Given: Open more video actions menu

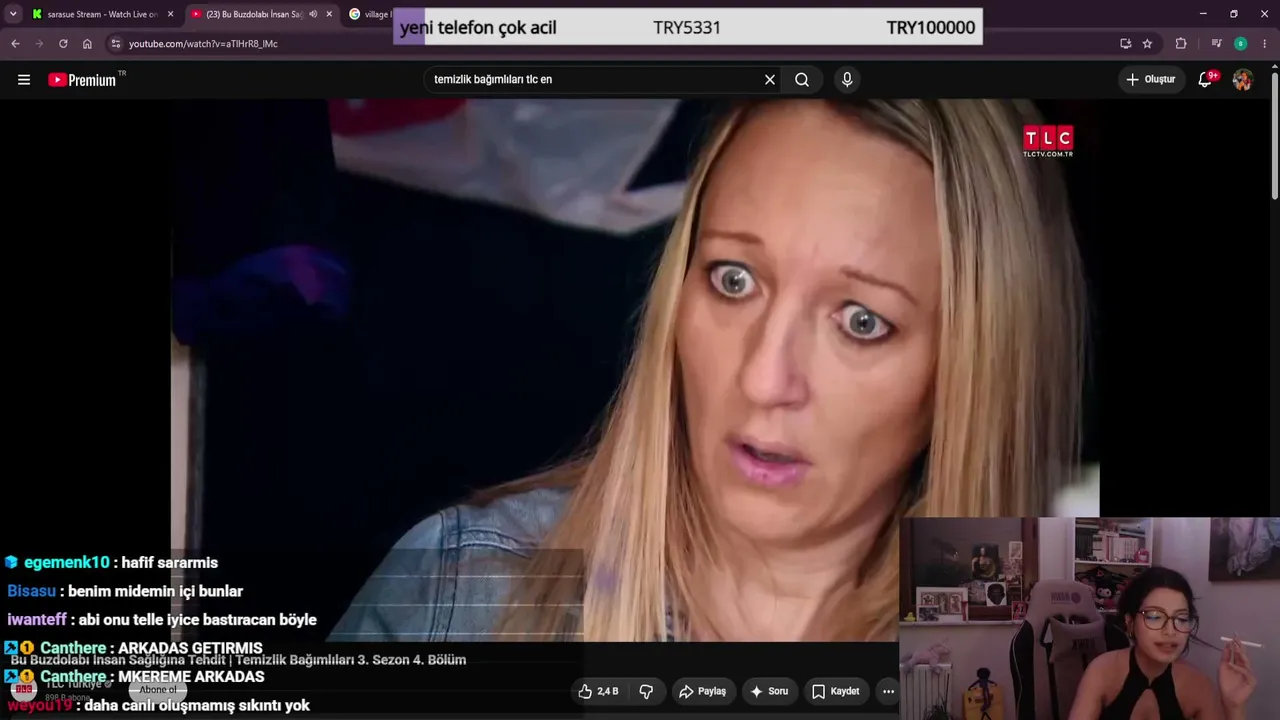Looking at the screenshot, I should [x=888, y=691].
